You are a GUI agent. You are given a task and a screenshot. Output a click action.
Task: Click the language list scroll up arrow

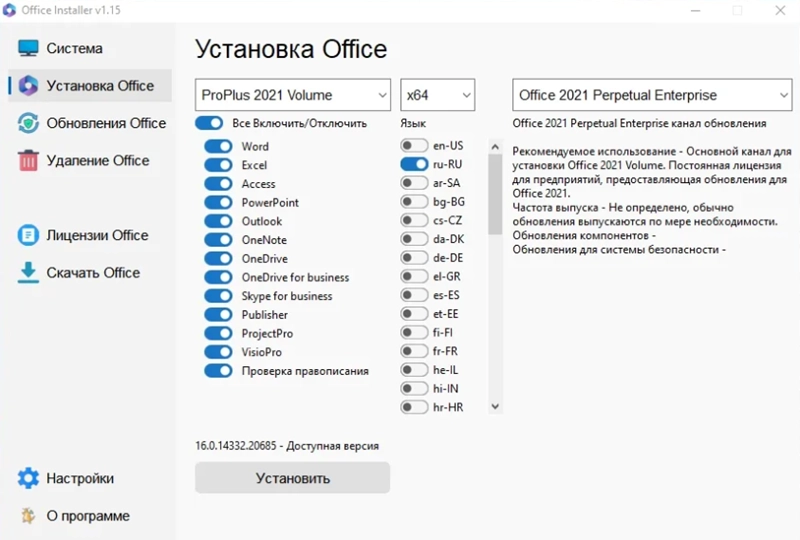click(x=495, y=147)
